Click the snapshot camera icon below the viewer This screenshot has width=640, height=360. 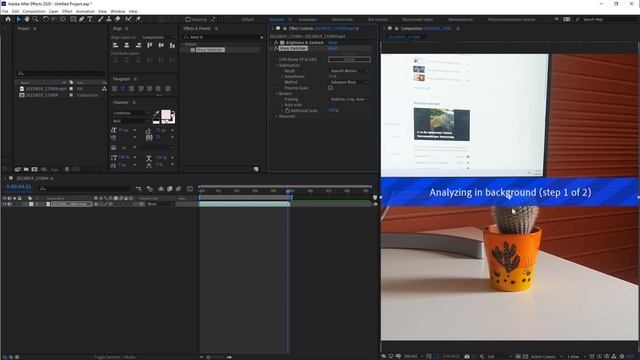pyautogui.click(x=467, y=356)
